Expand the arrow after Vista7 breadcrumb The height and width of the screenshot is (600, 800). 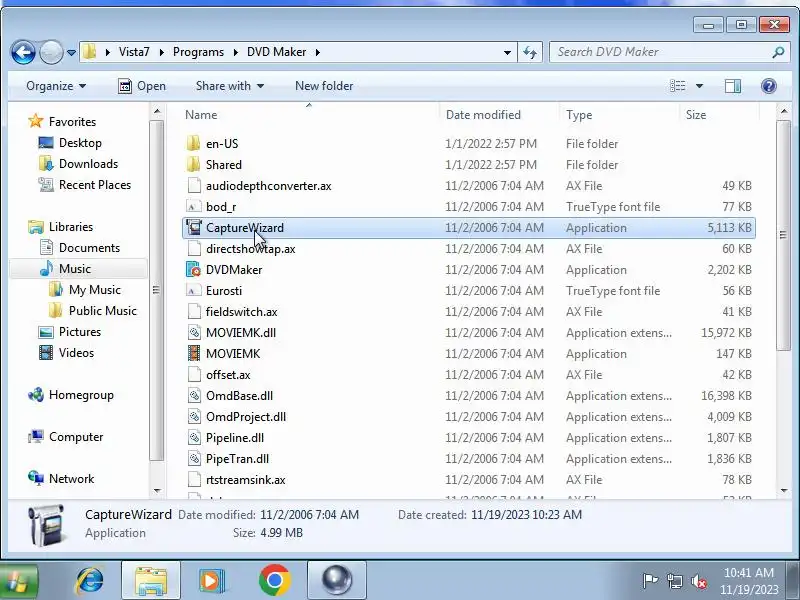tap(161, 52)
